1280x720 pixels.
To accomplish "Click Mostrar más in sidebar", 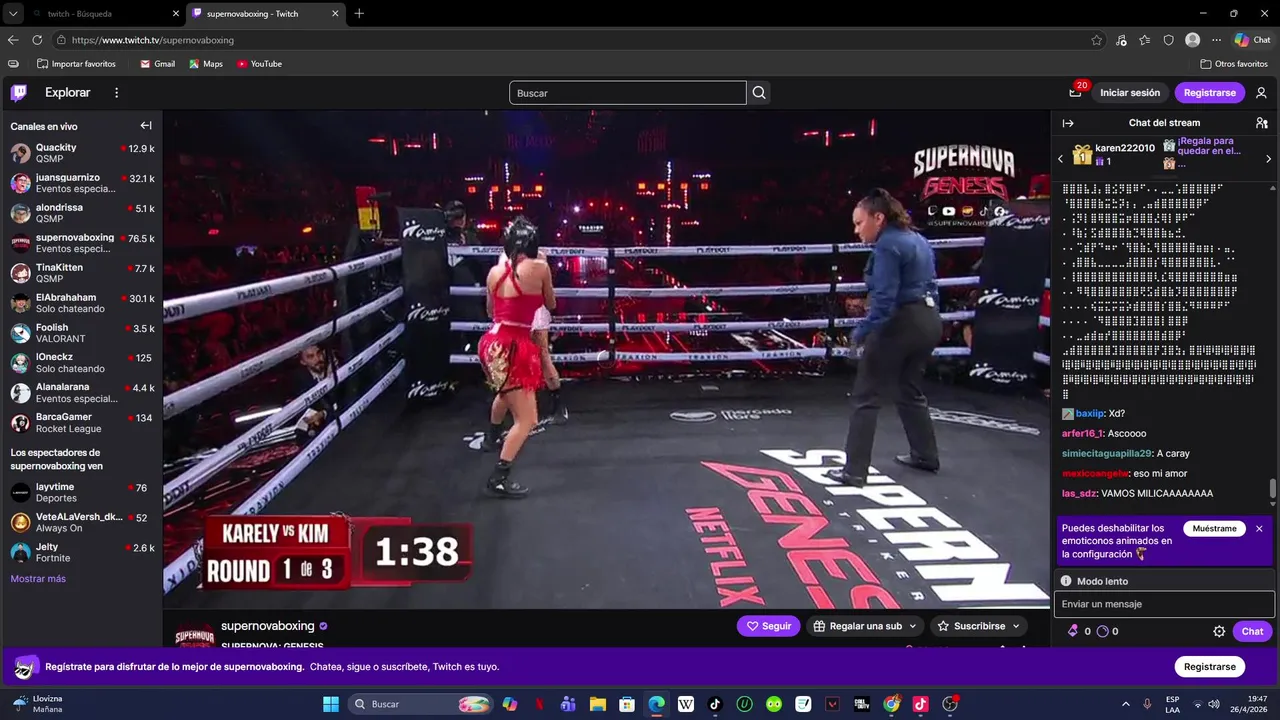I will coord(38,579).
